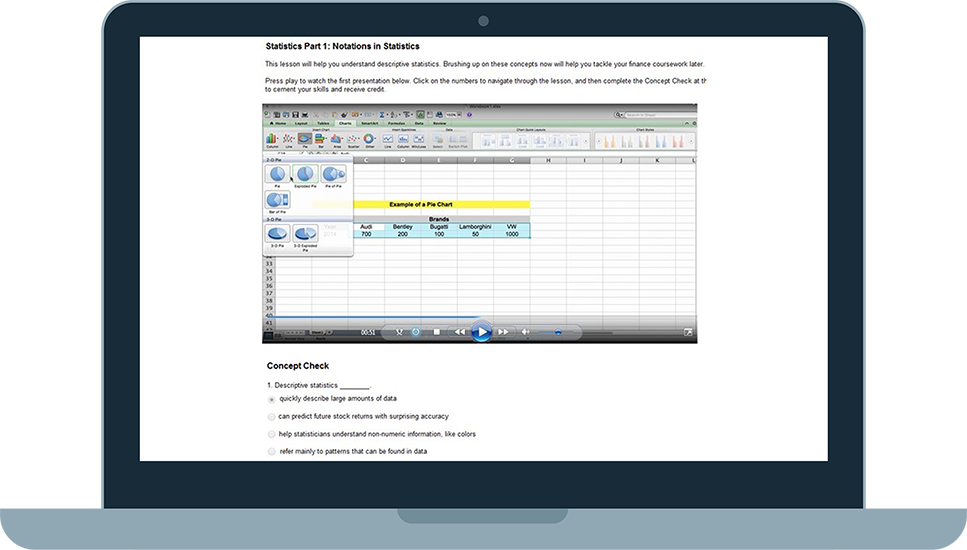The image size is (967, 550).
Task: Switch to the Tables ribbon tab
Action: coord(323,123)
